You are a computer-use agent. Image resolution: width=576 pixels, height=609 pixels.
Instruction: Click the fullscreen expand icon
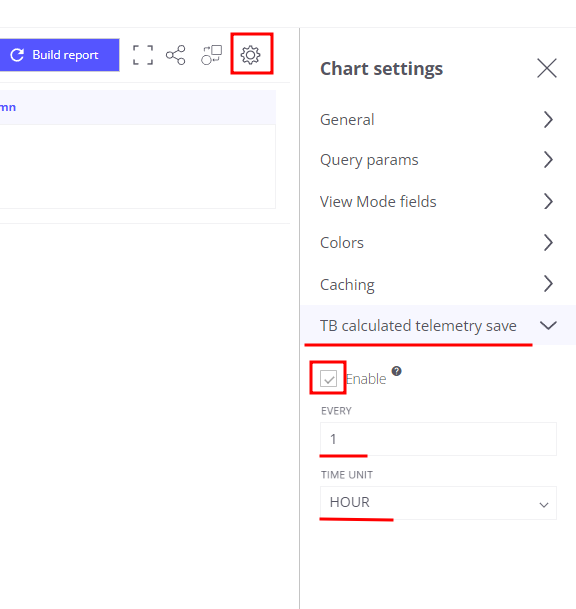(143, 55)
